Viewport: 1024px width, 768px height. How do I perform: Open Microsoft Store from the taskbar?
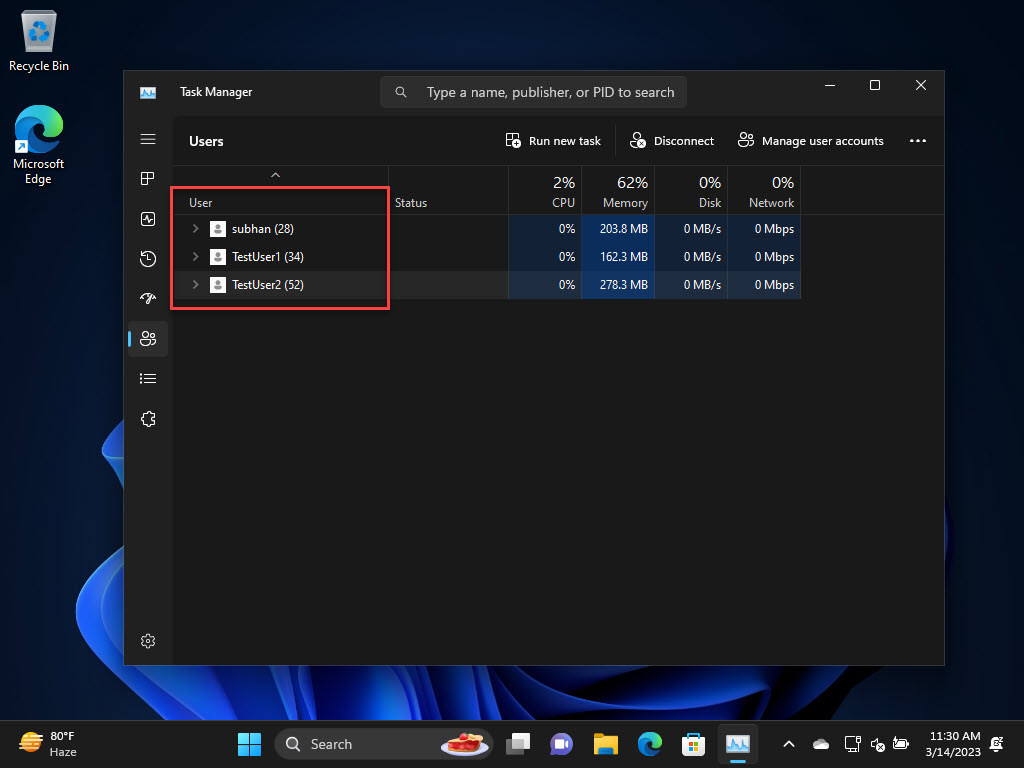(x=694, y=744)
